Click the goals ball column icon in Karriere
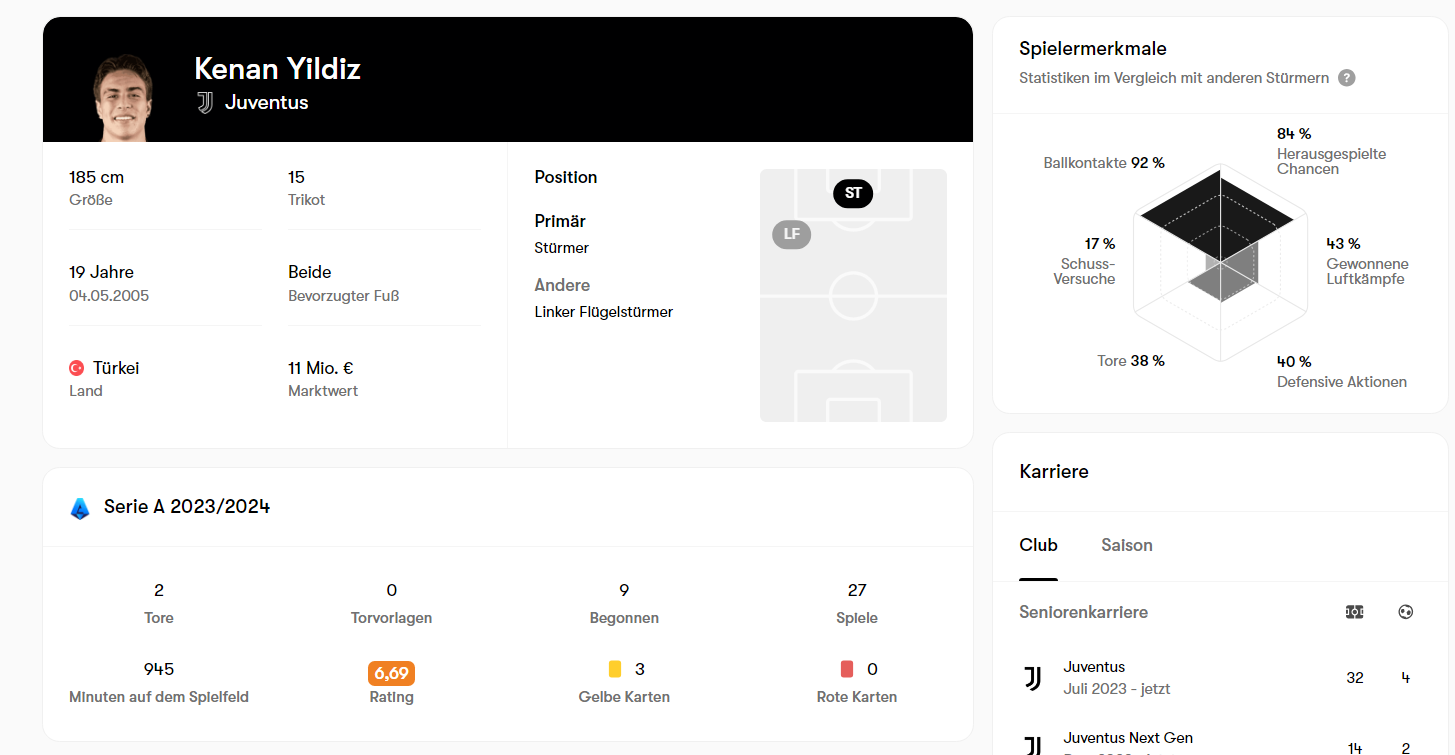The height and width of the screenshot is (755, 1455). pyautogui.click(x=1406, y=612)
